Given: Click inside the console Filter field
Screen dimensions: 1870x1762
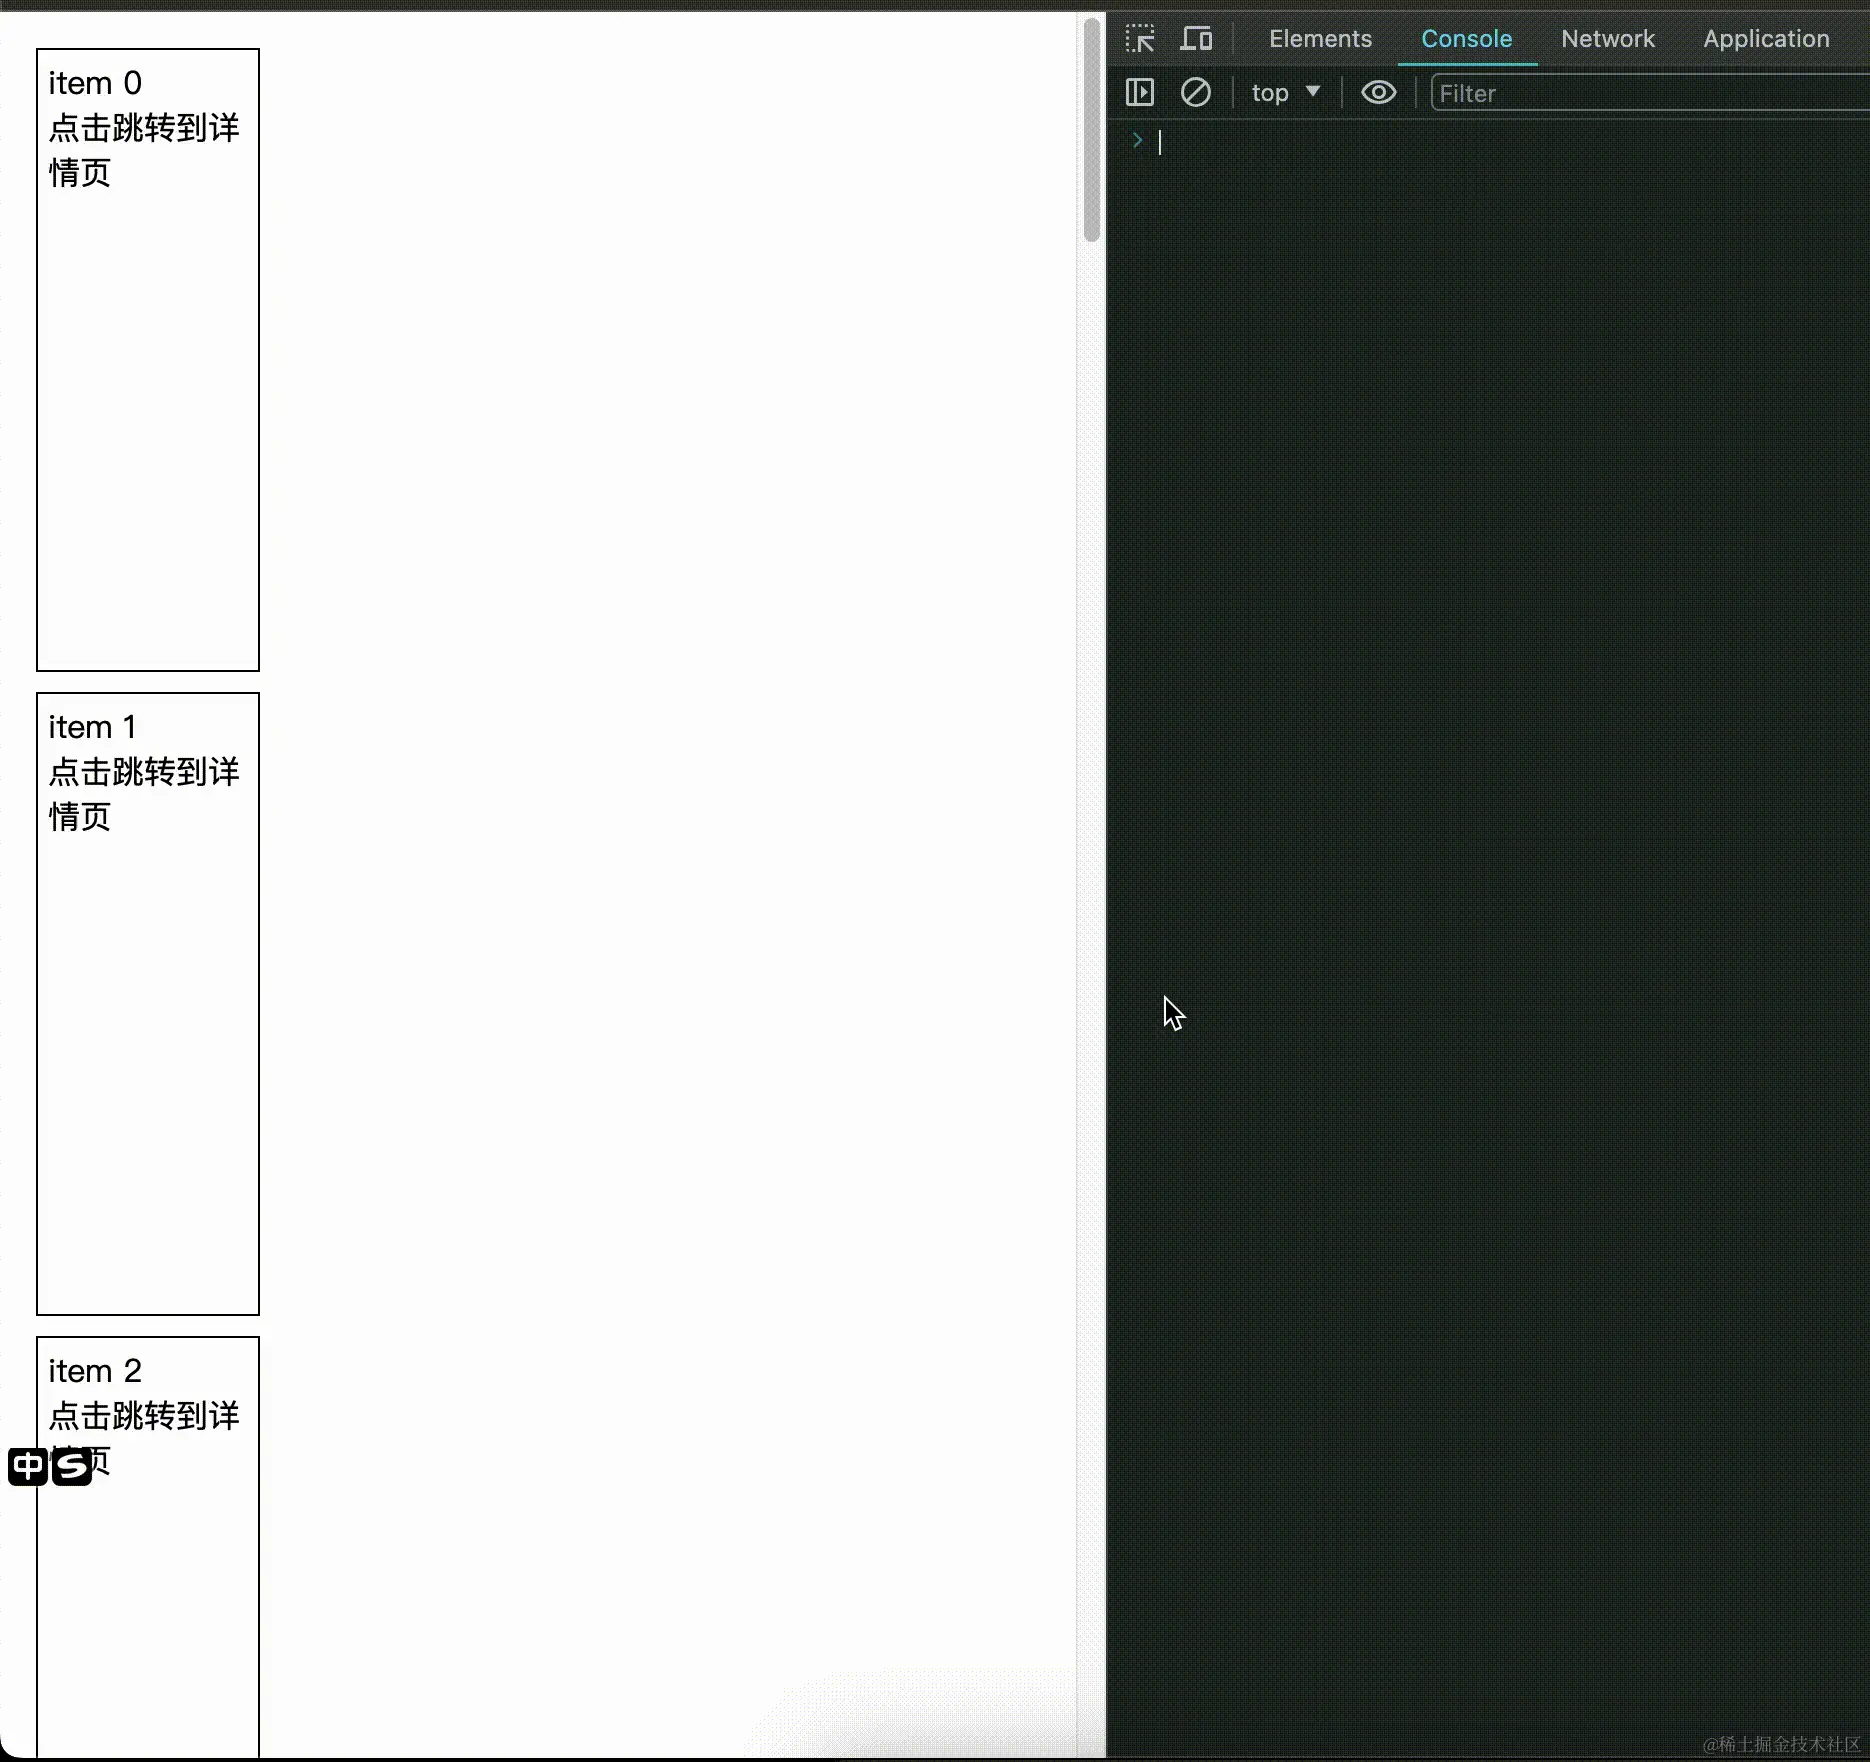Looking at the screenshot, I should pyautogui.click(x=1550, y=92).
